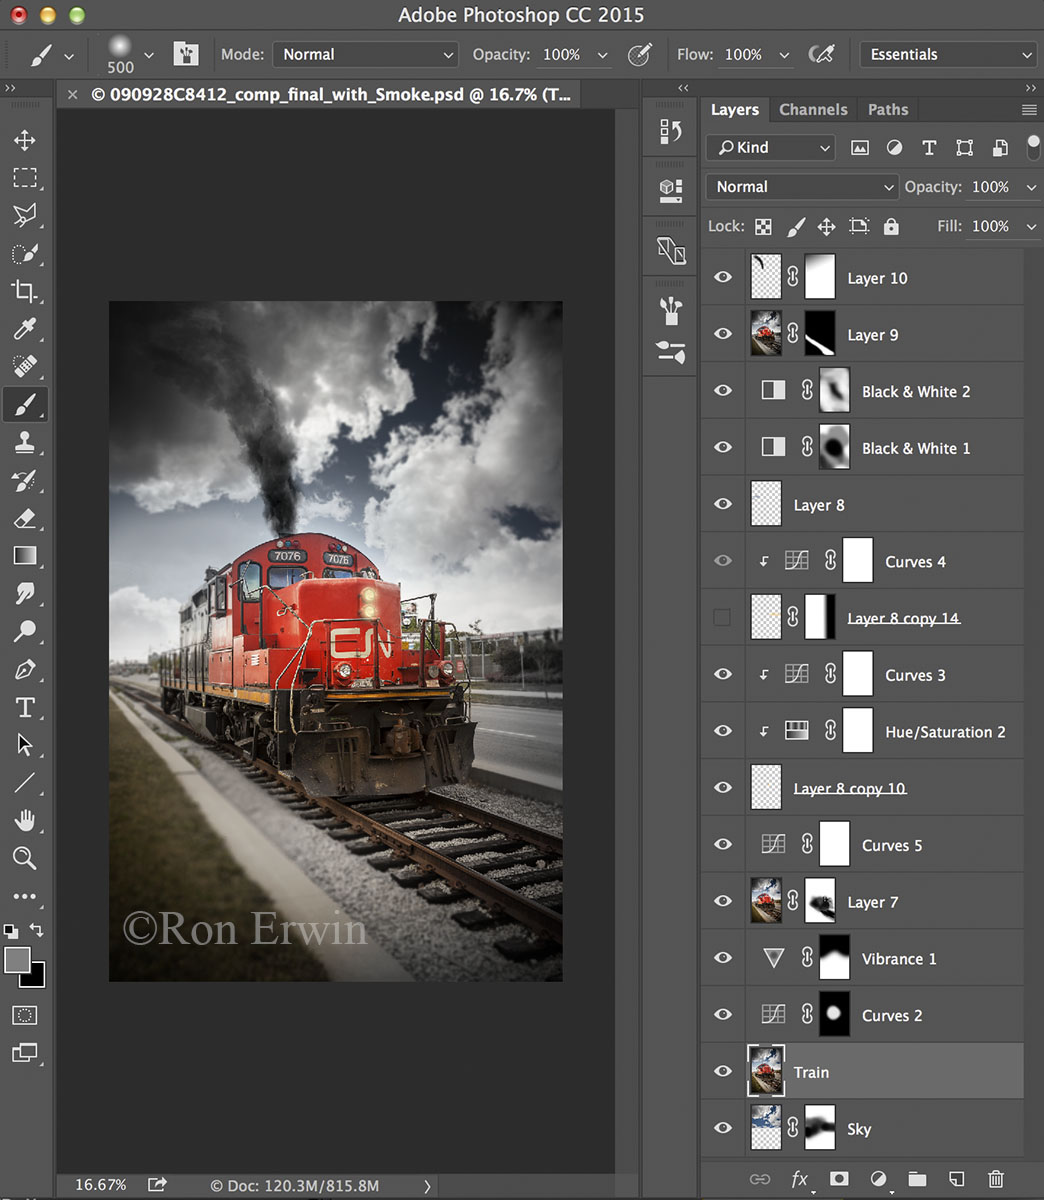
Task: Open brush Opacity slider dropdown
Action: (602, 55)
